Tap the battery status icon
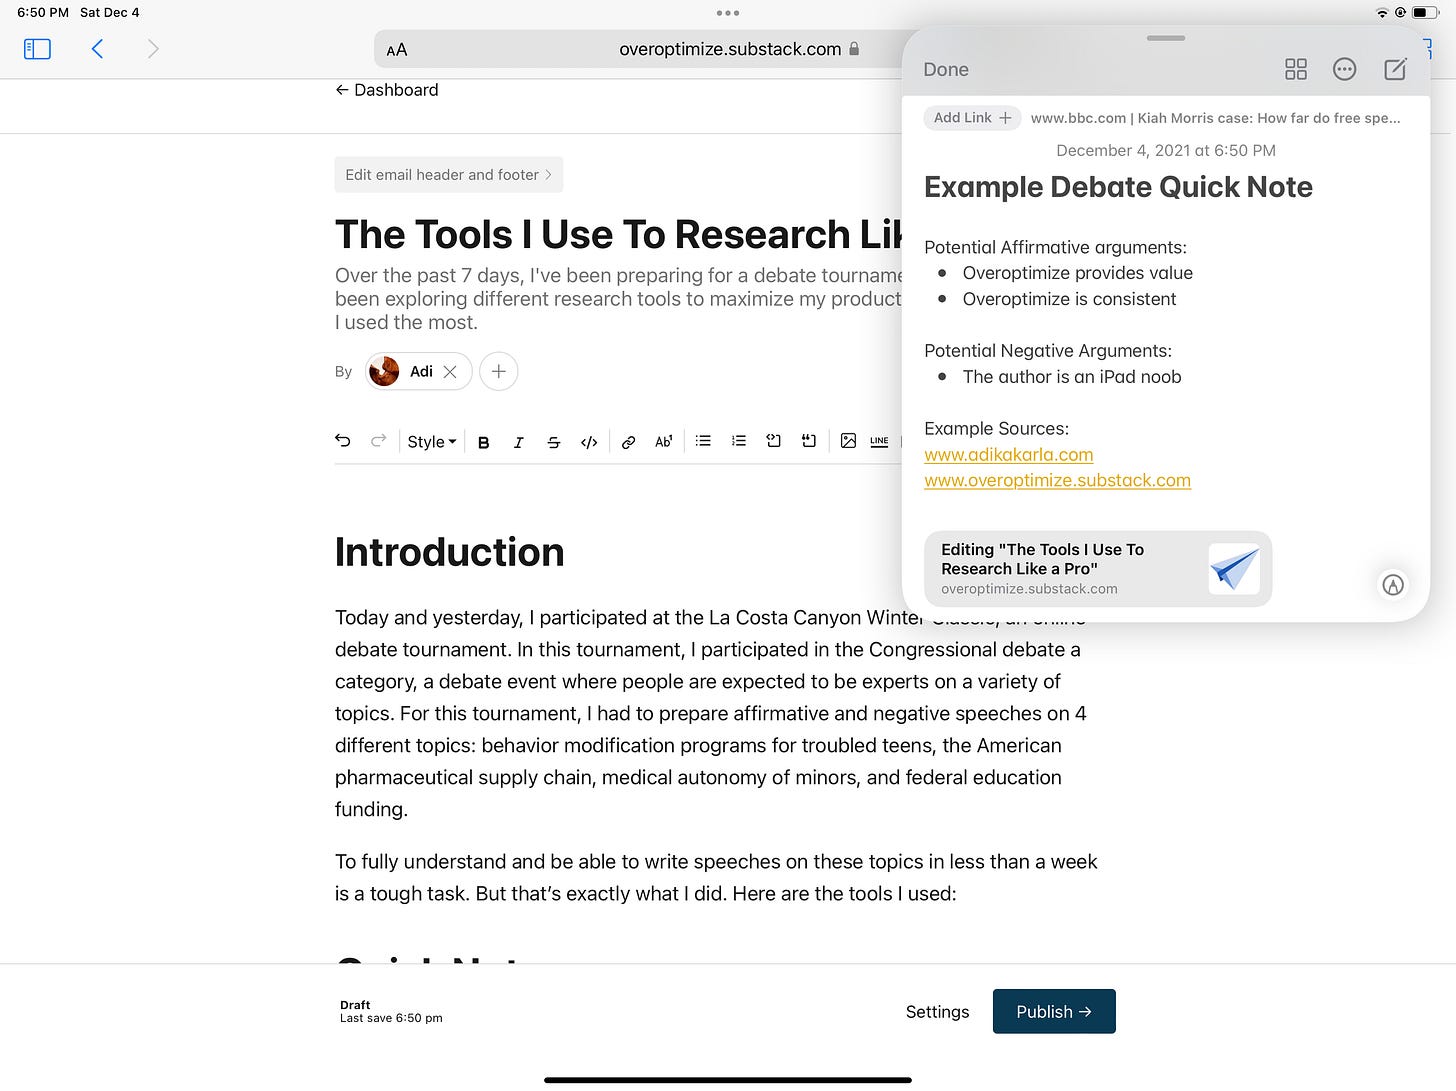This screenshot has width=1456, height=1091. (1425, 13)
